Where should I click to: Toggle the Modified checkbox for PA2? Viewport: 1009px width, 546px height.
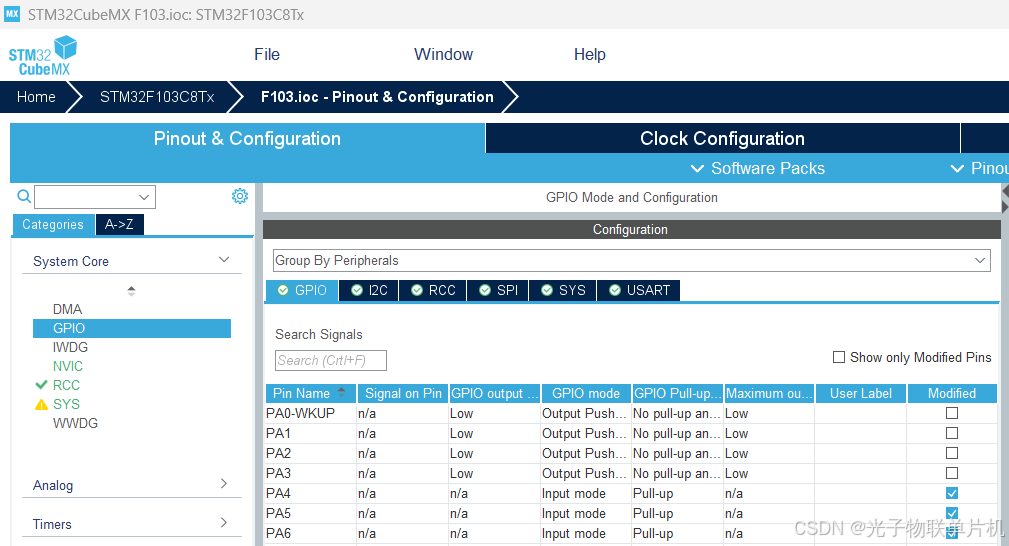pyautogui.click(x=952, y=453)
